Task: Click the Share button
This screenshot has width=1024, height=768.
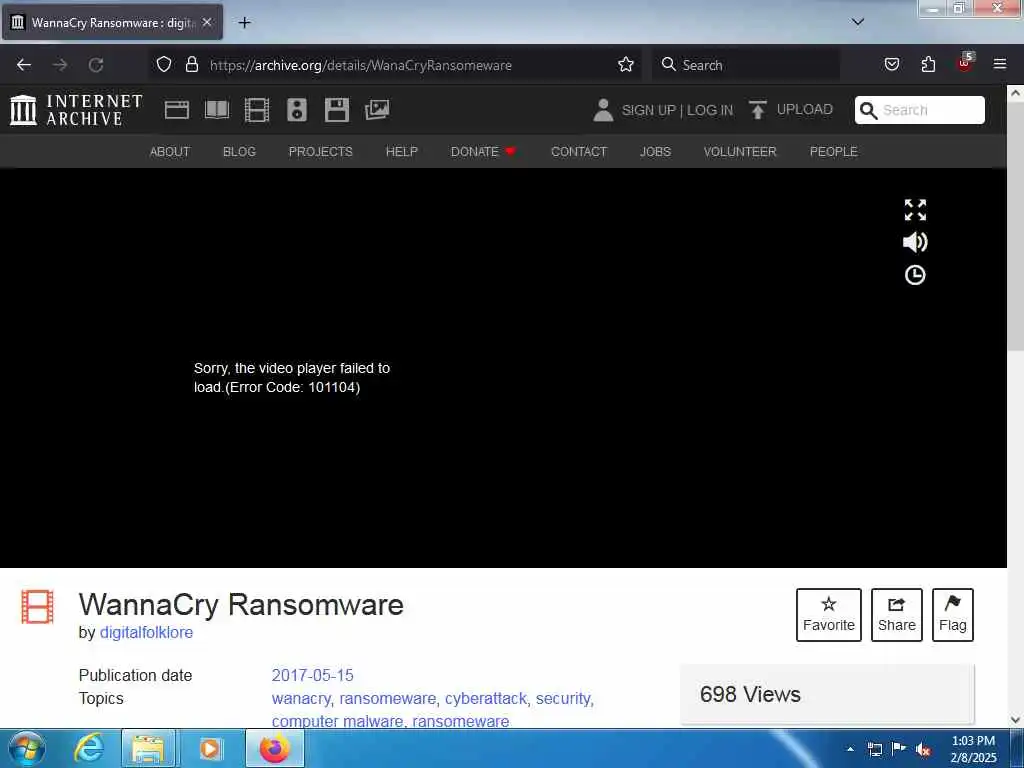Action: coord(897,615)
